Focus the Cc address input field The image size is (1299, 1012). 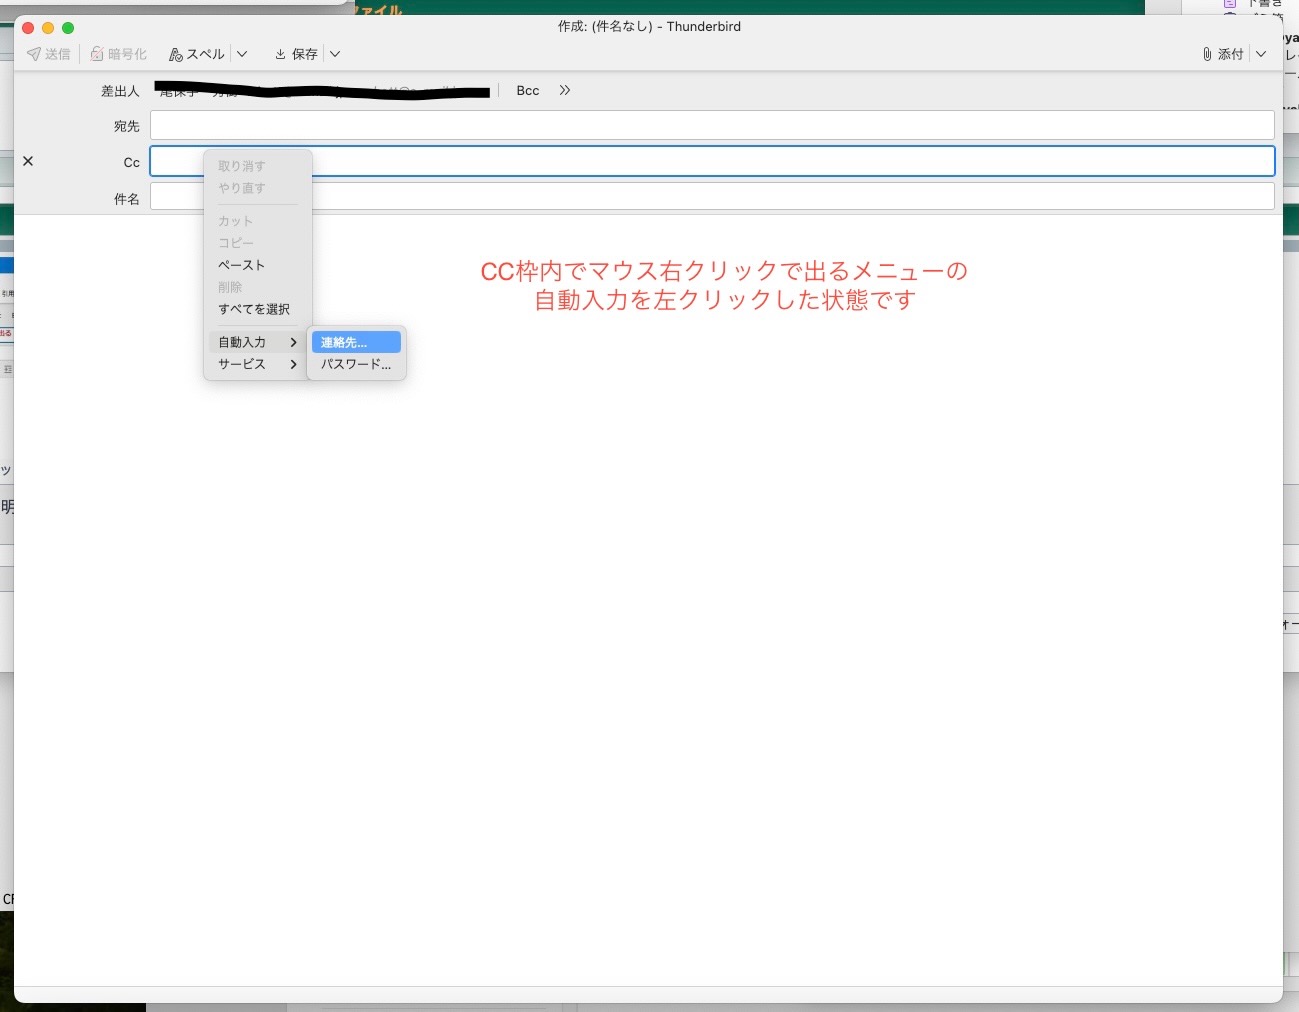790,161
